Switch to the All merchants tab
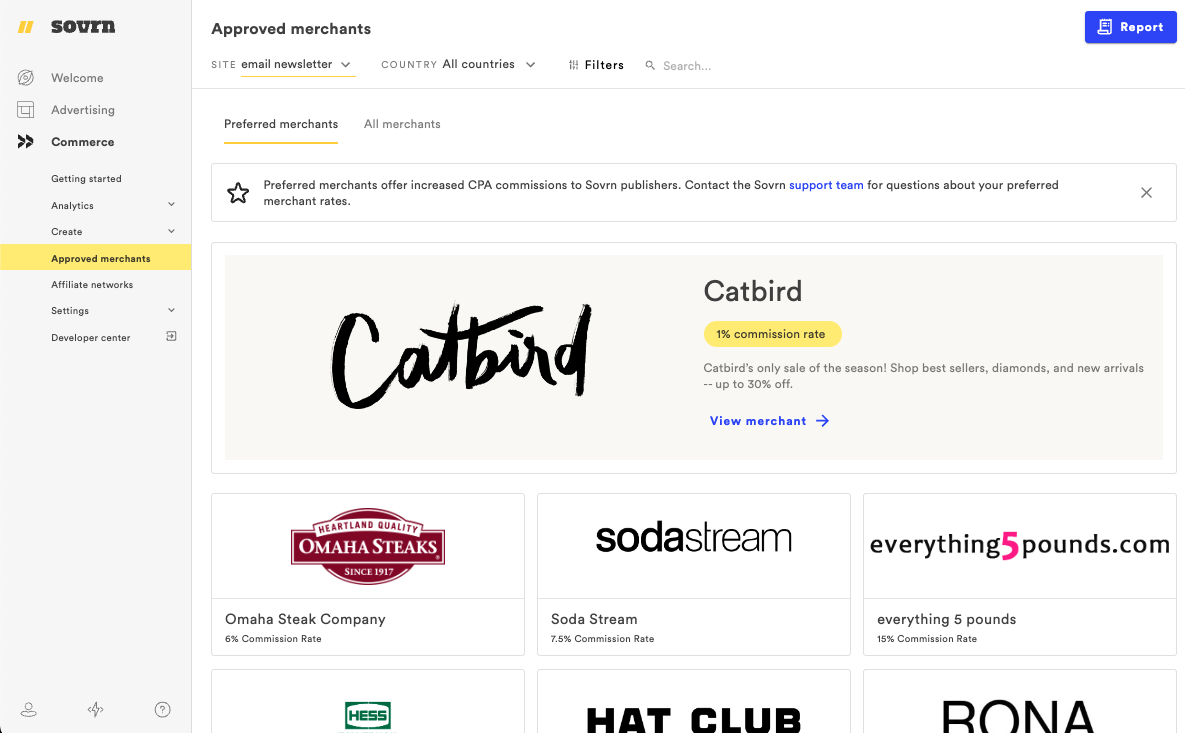Screen dimensions: 1185x733 point(402,124)
